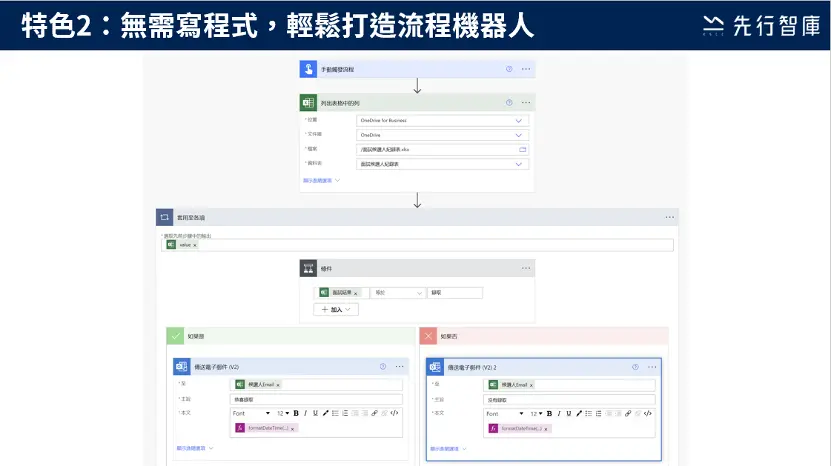832x466 pixels.
Task: Remove Email token in Send email (V2) 2
Action: pos(531,385)
